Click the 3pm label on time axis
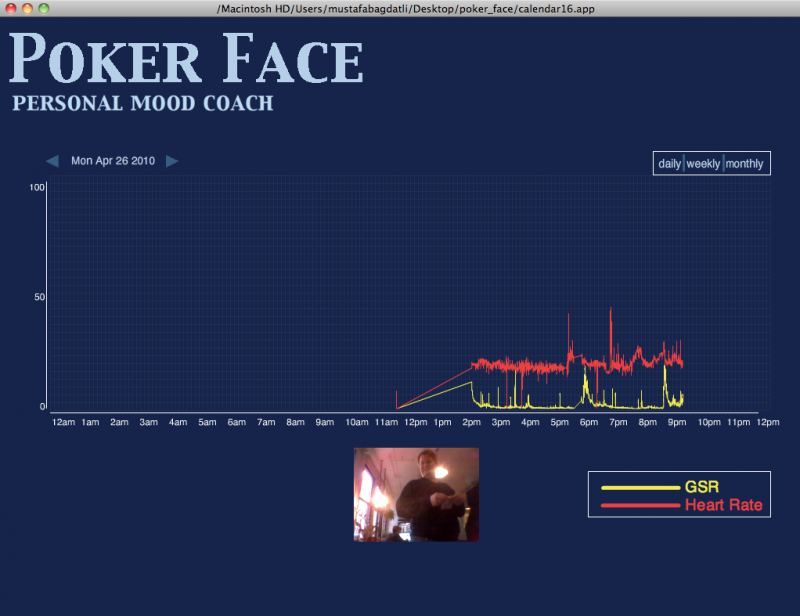Image resolution: width=800 pixels, height=616 pixels. (x=501, y=422)
